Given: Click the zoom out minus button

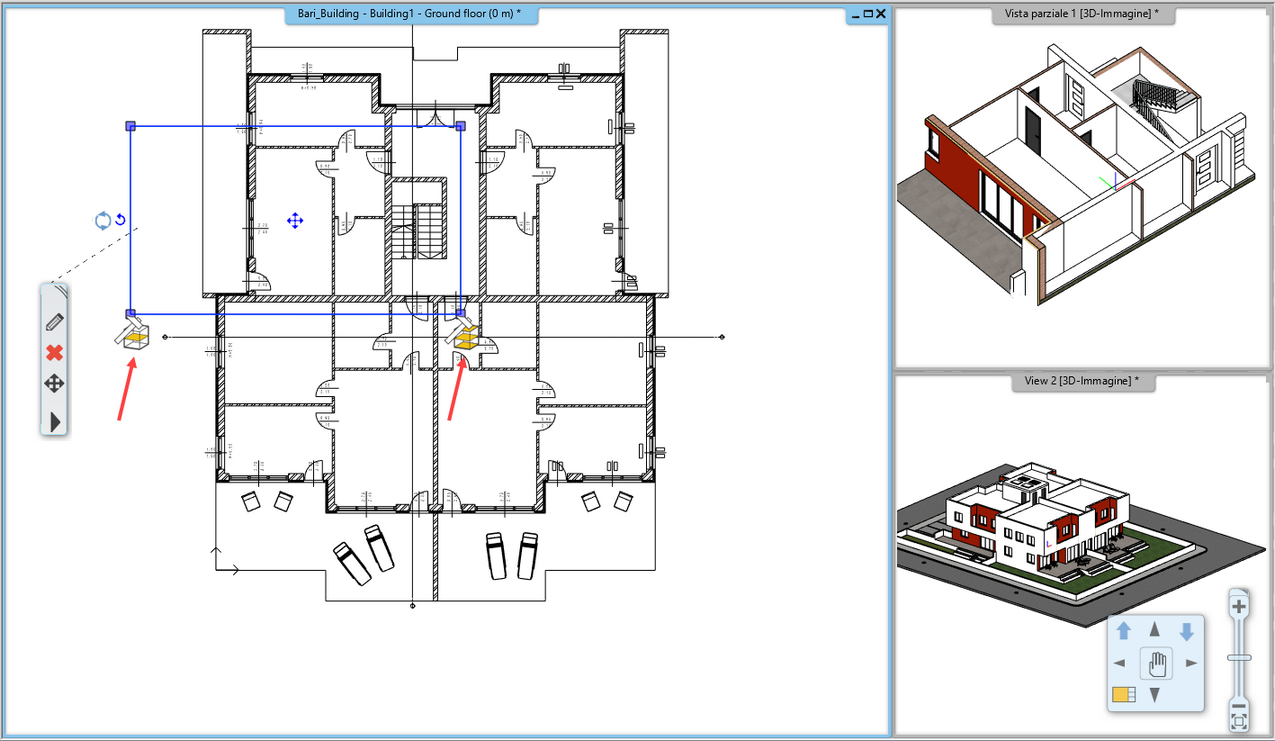Looking at the screenshot, I should [1239, 708].
